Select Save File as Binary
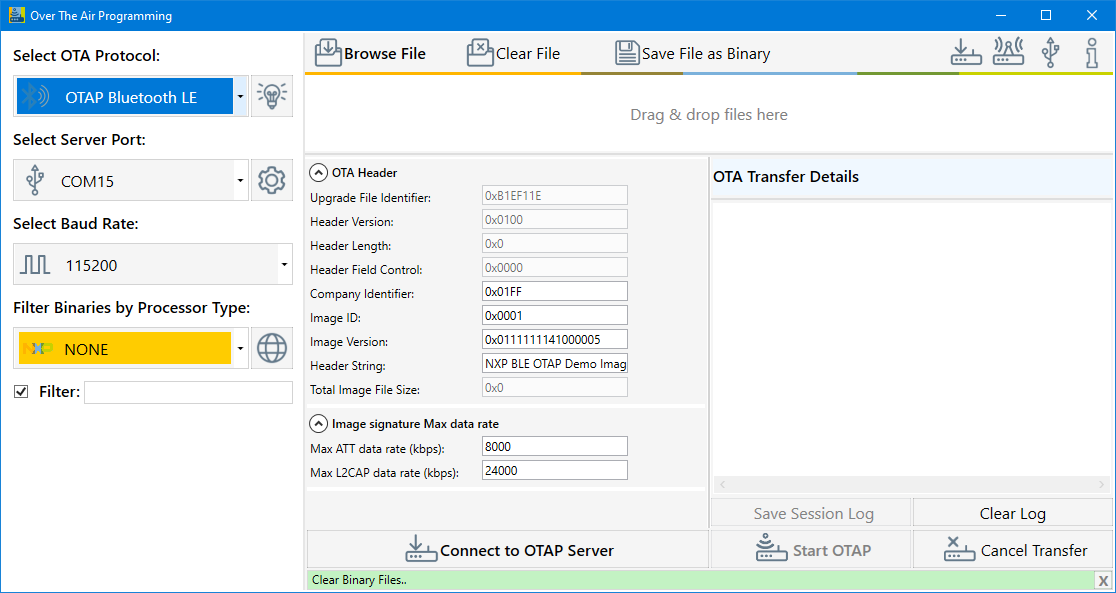This screenshot has width=1116, height=593. 693,54
